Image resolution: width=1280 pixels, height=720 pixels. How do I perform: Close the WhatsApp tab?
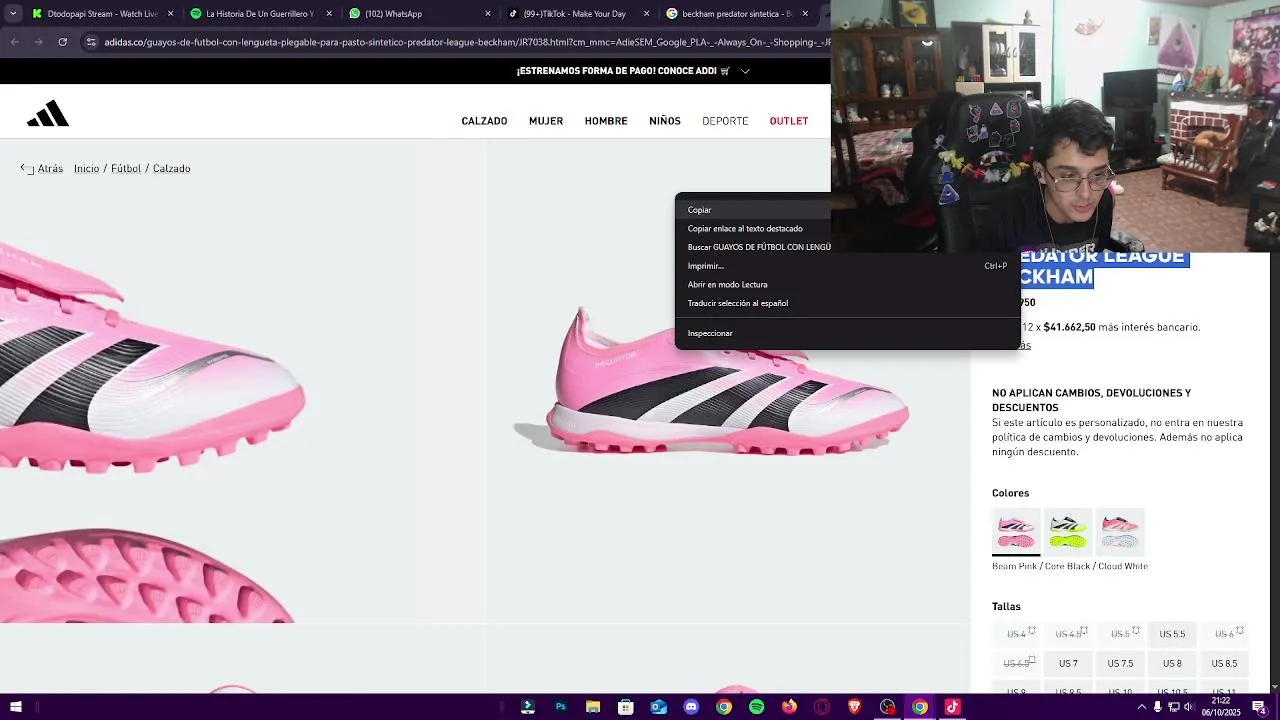click(x=488, y=14)
